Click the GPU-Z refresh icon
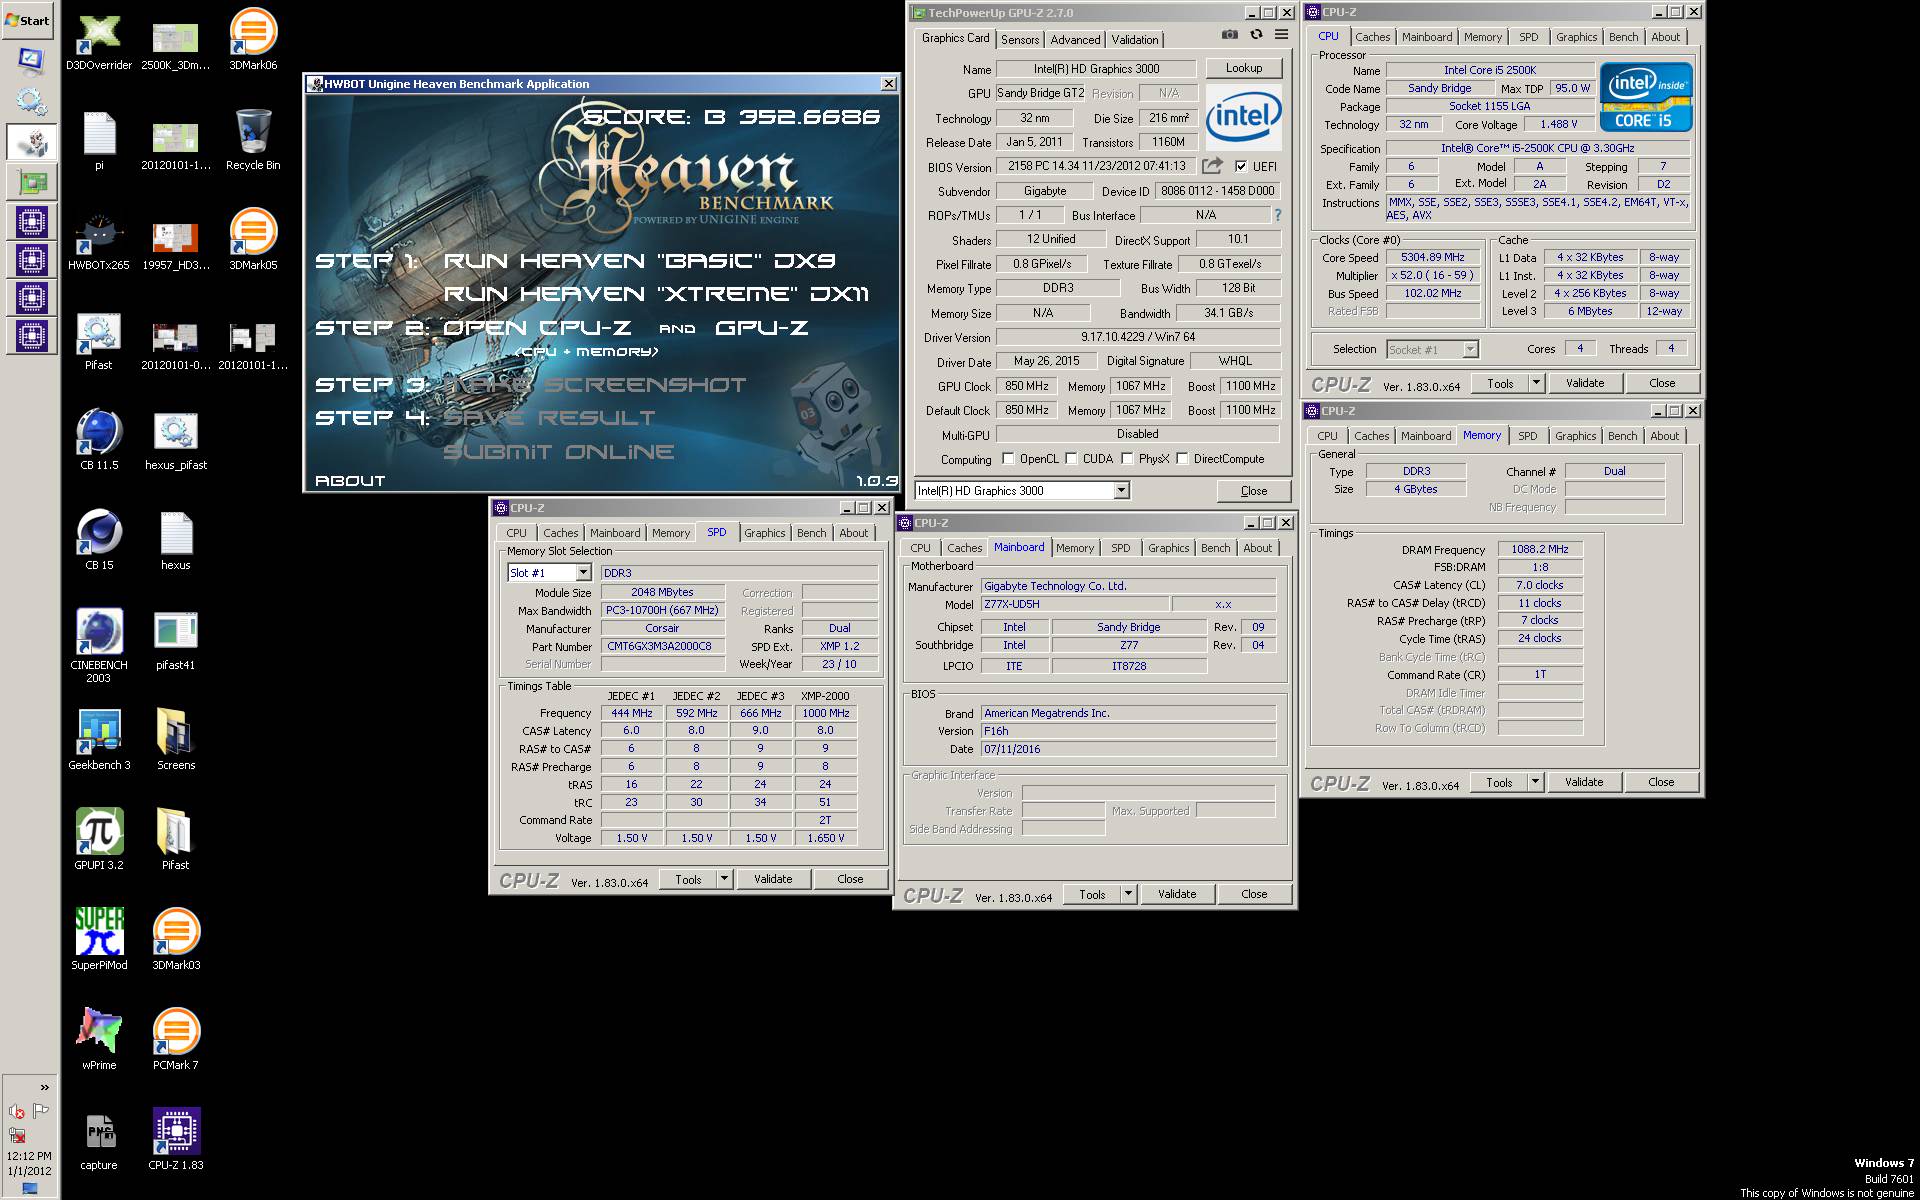The height and width of the screenshot is (1200, 1920). pyautogui.click(x=1256, y=35)
